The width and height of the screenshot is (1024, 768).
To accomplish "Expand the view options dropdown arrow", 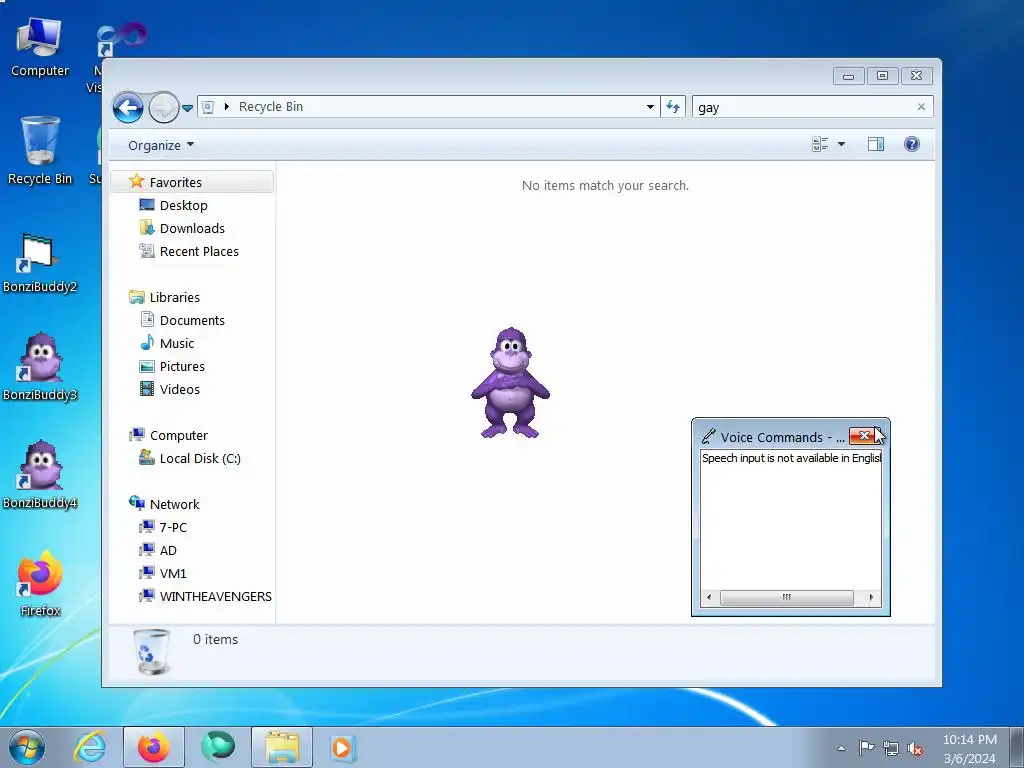I will [x=841, y=144].
